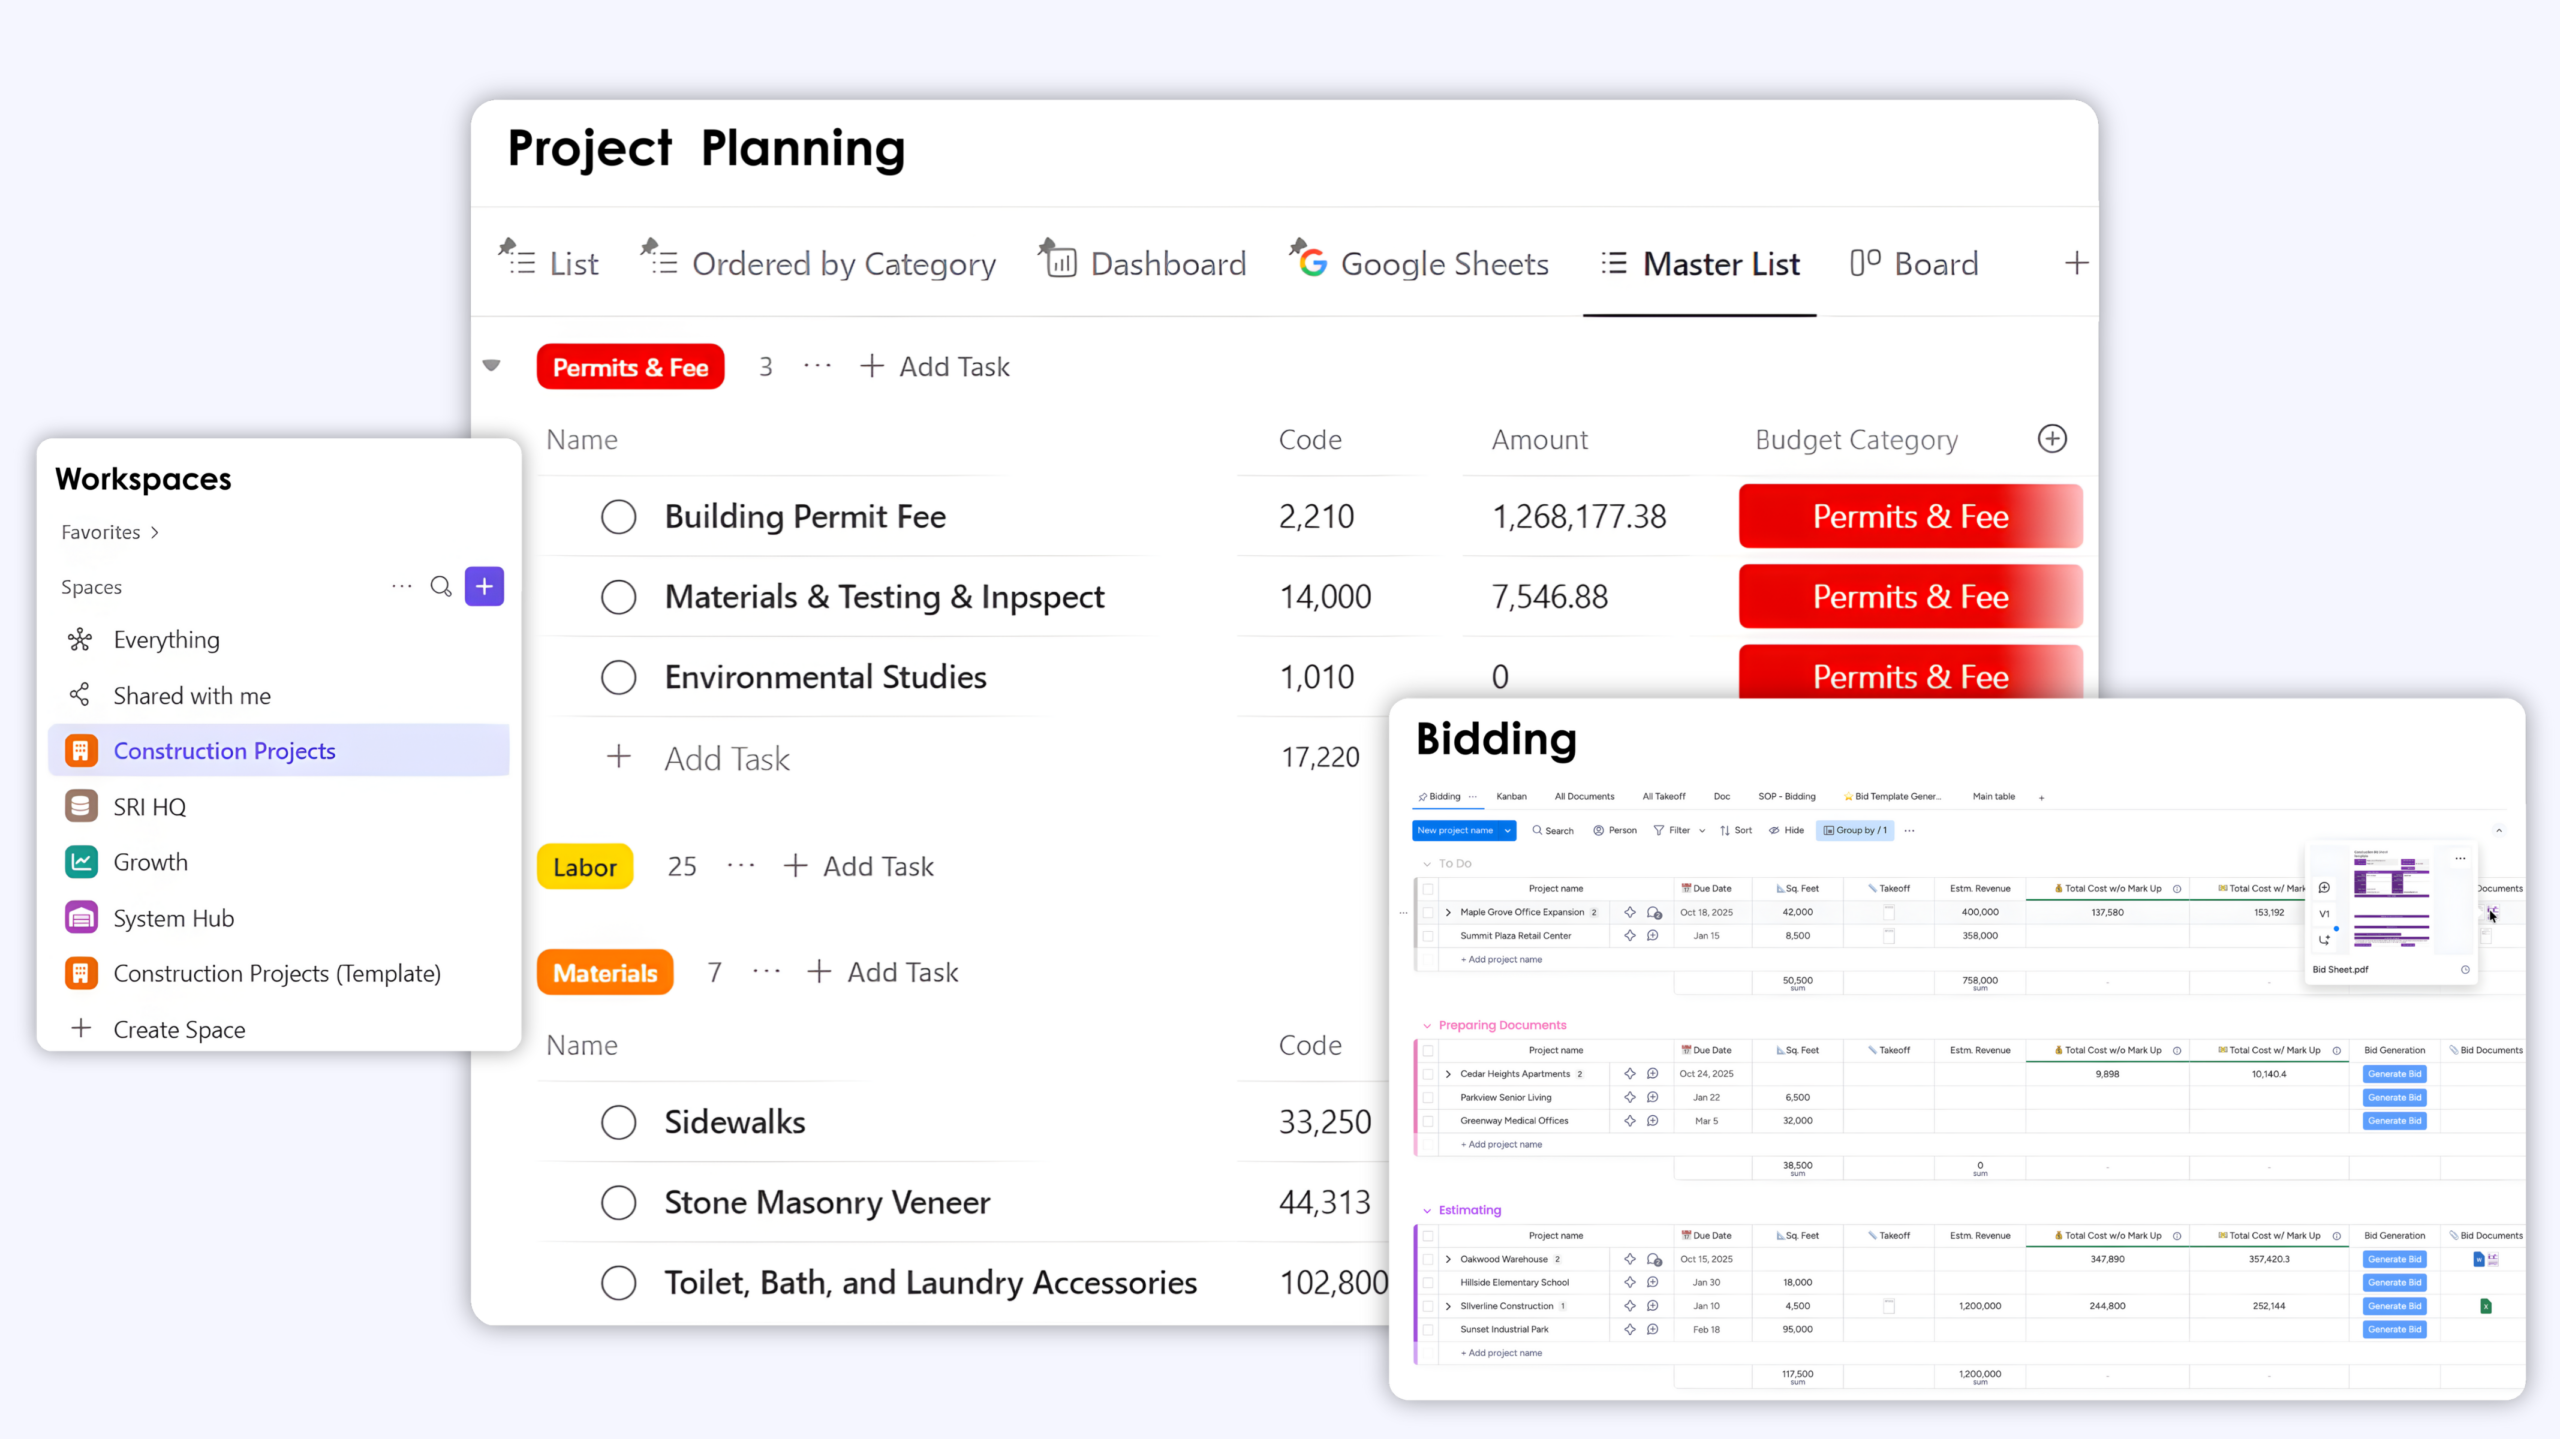Open the Spaces three-dot options menu

402,586
